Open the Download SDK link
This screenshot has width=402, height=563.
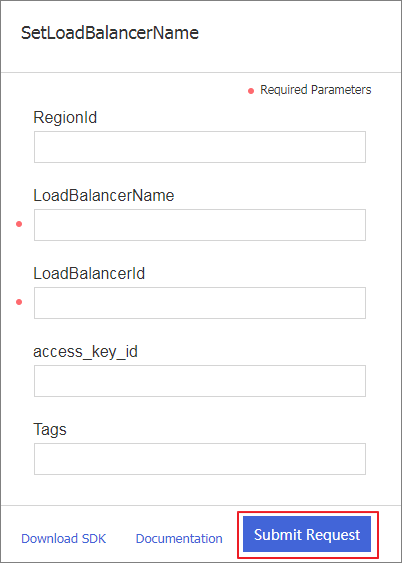click(x=64, y=539)
